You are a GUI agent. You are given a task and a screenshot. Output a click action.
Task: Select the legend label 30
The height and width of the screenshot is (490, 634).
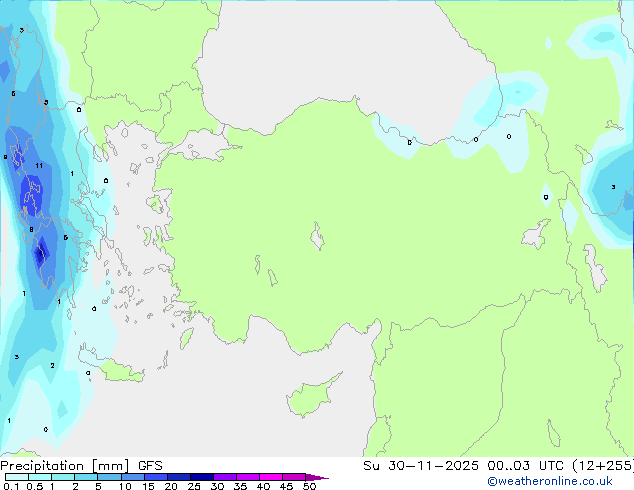click(x=217, y=486)
